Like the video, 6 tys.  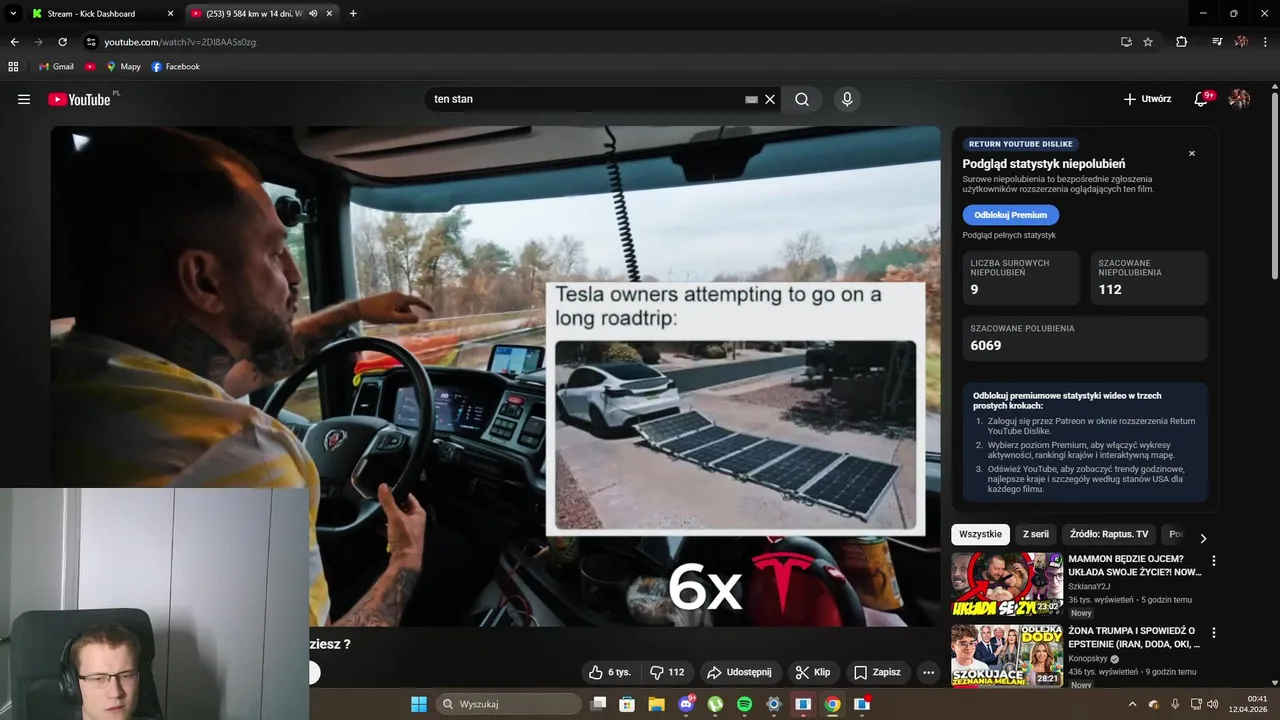[x=610, y=672]
